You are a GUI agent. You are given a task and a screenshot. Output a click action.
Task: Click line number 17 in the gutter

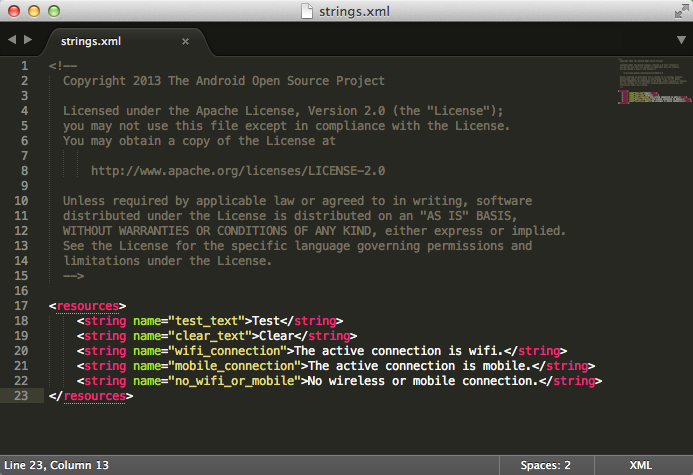pos(21,306)
